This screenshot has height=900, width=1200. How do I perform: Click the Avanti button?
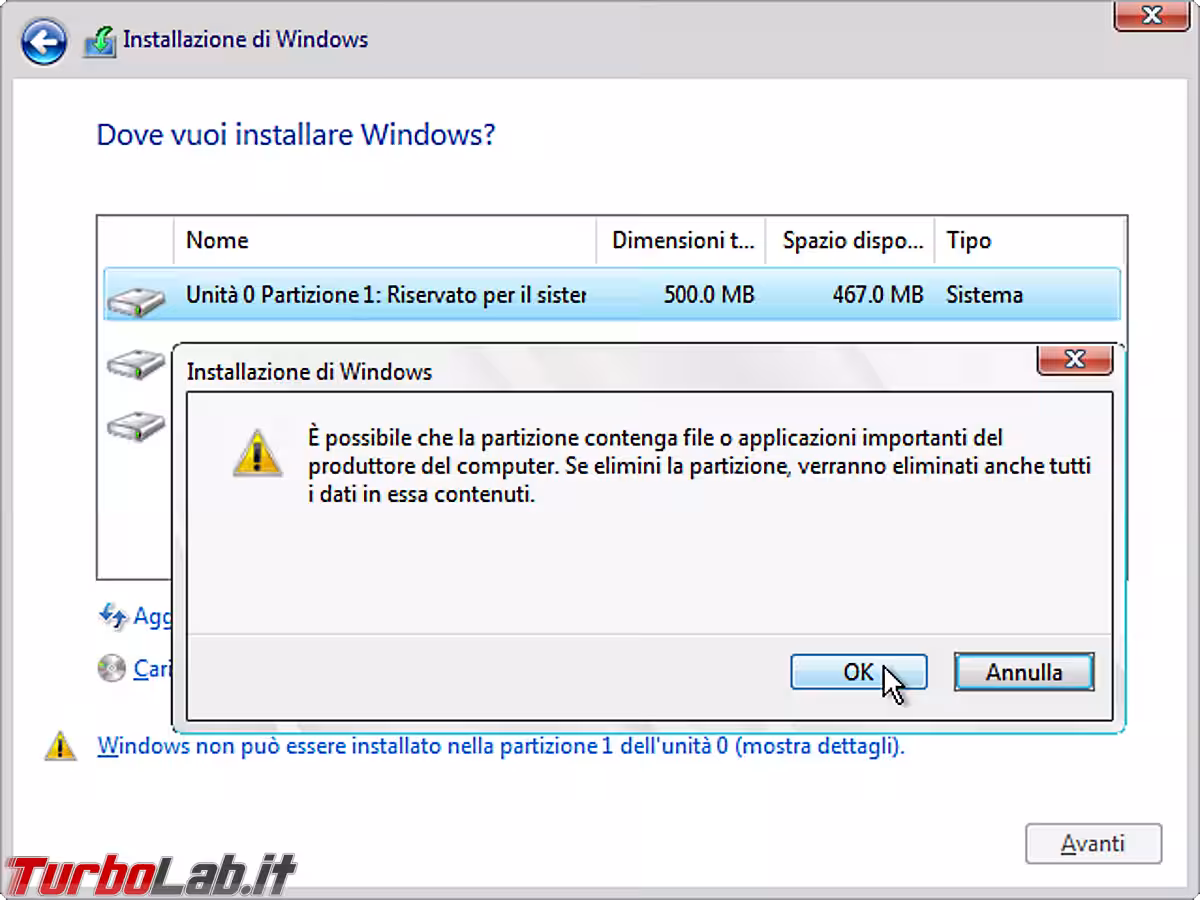tap(1093, 844)
